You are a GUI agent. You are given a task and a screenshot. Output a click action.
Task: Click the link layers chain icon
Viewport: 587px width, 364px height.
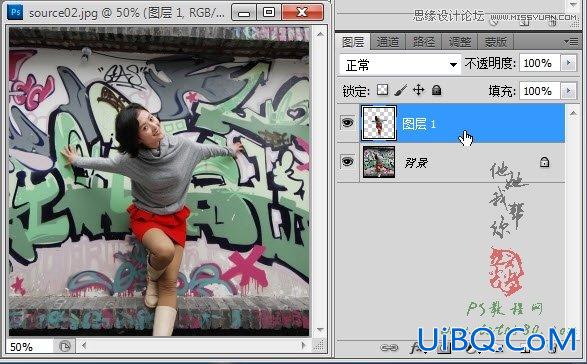tap(389, 348)
